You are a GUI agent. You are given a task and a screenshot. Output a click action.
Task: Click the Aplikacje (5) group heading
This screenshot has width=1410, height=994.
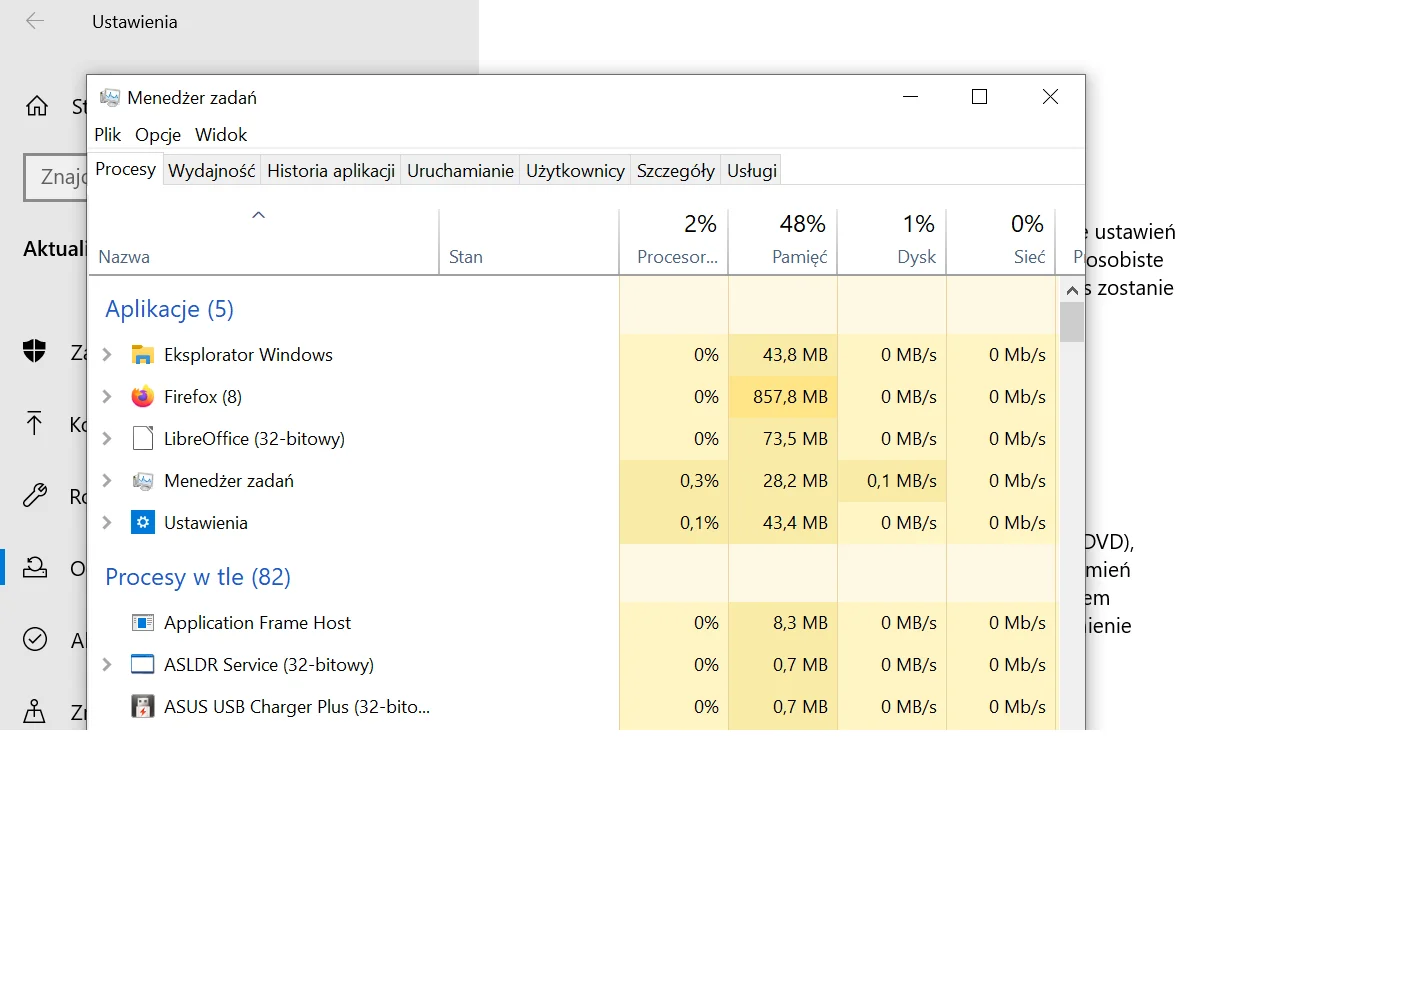click(x=169, y=309)
